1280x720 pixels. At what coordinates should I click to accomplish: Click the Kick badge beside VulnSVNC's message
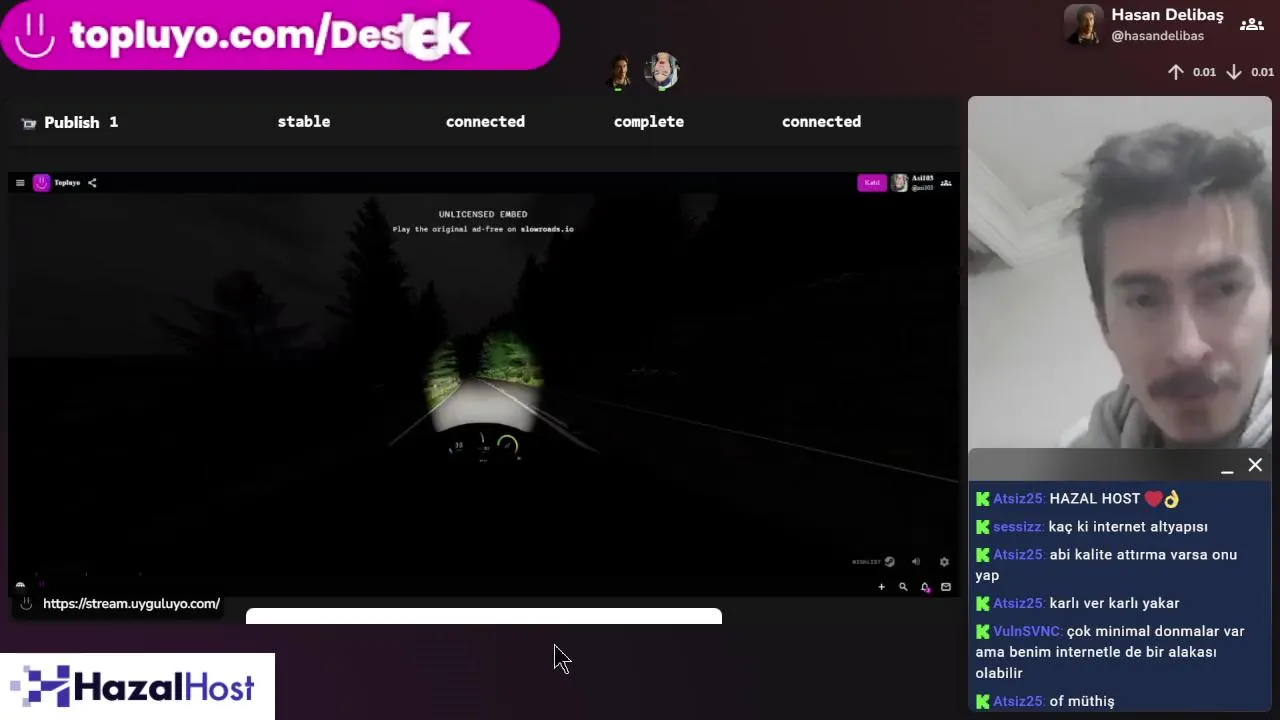coord(983,632)
